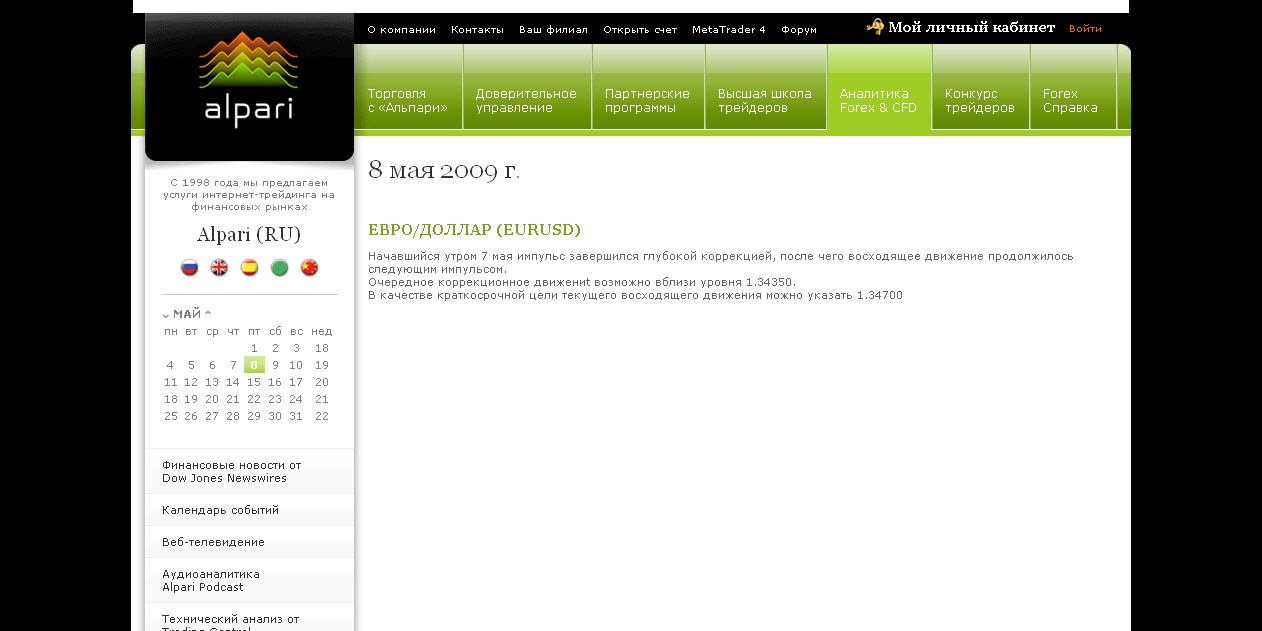Click the Alpari (RU) heading
The image size is (1262, 631).
coord(249,235)
